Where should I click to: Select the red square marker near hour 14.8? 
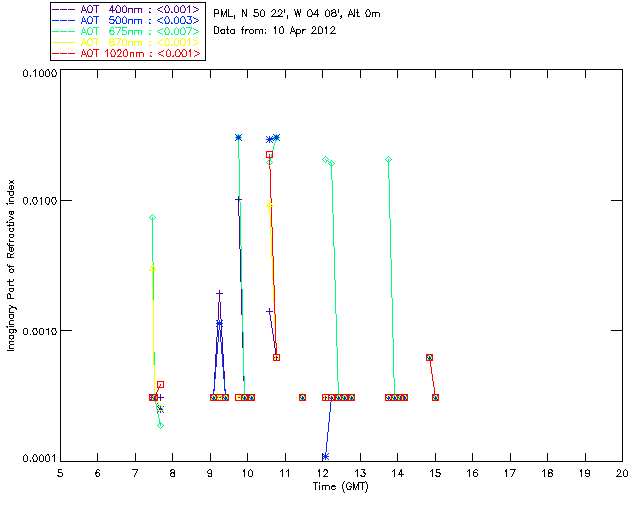coord(429,357)
